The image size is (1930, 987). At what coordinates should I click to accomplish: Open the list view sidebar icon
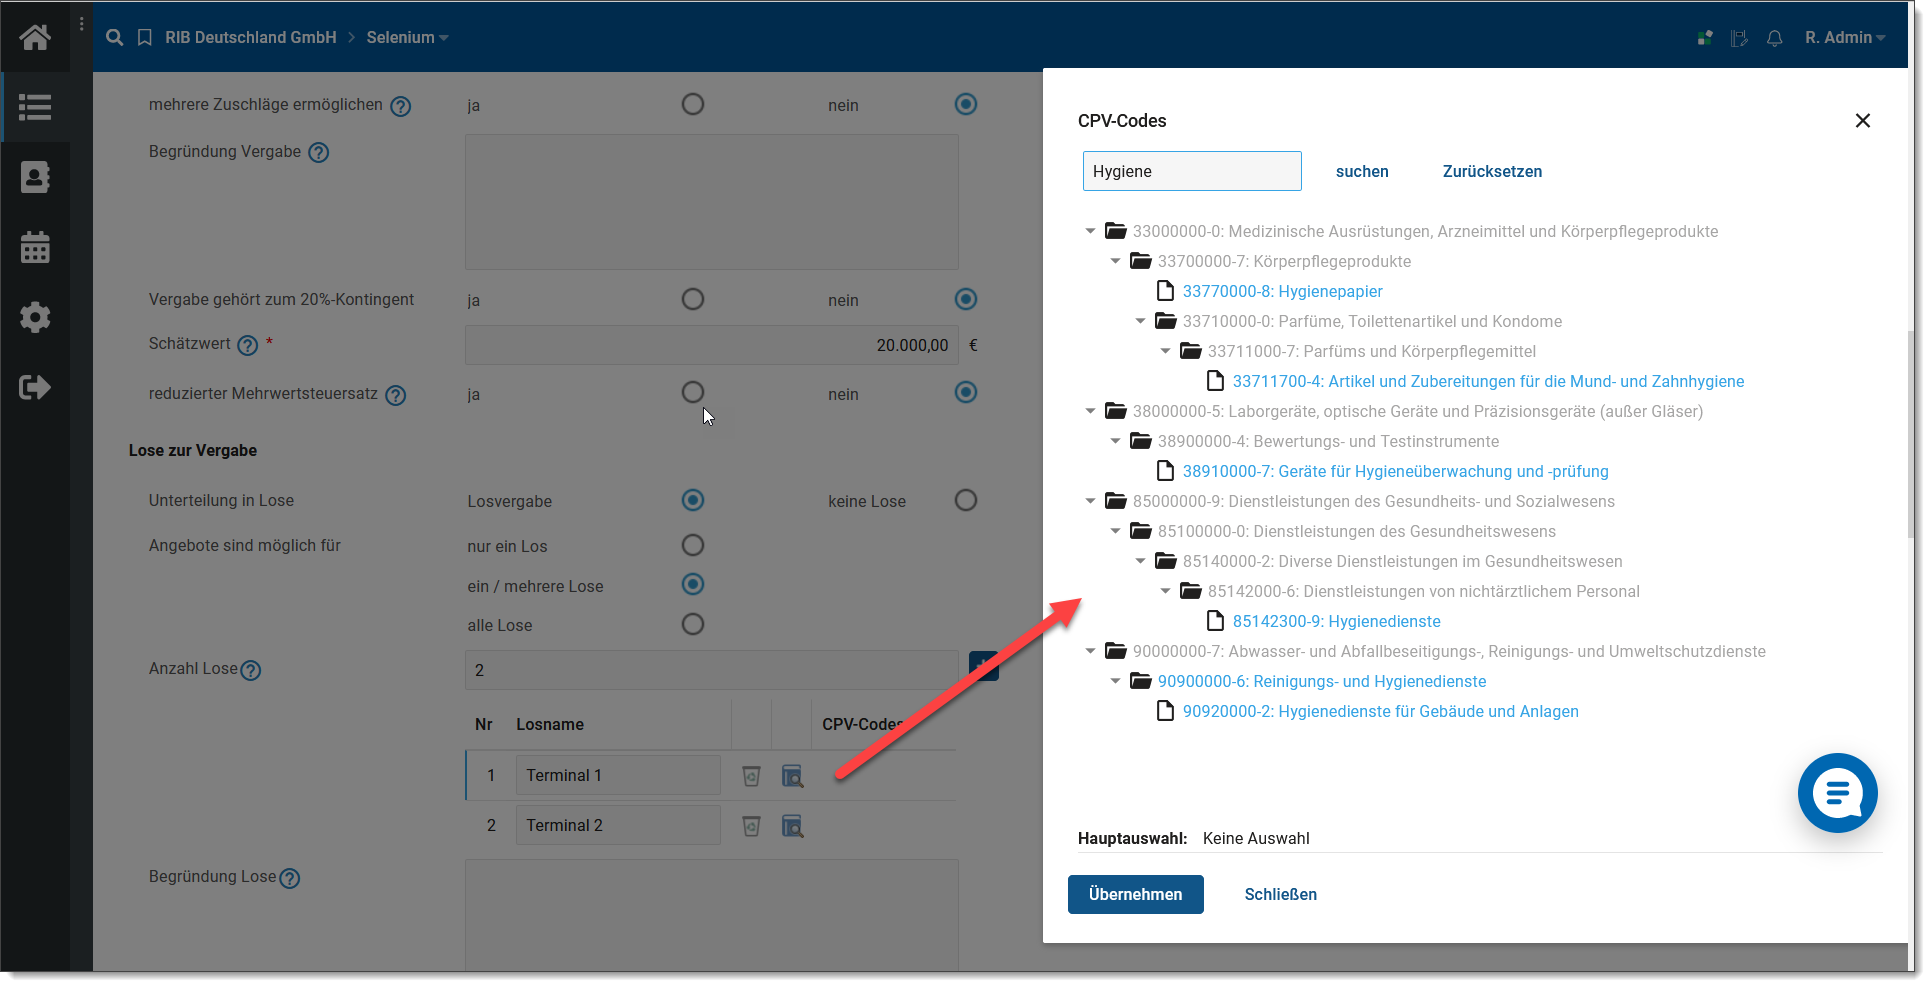pos(35,107)
